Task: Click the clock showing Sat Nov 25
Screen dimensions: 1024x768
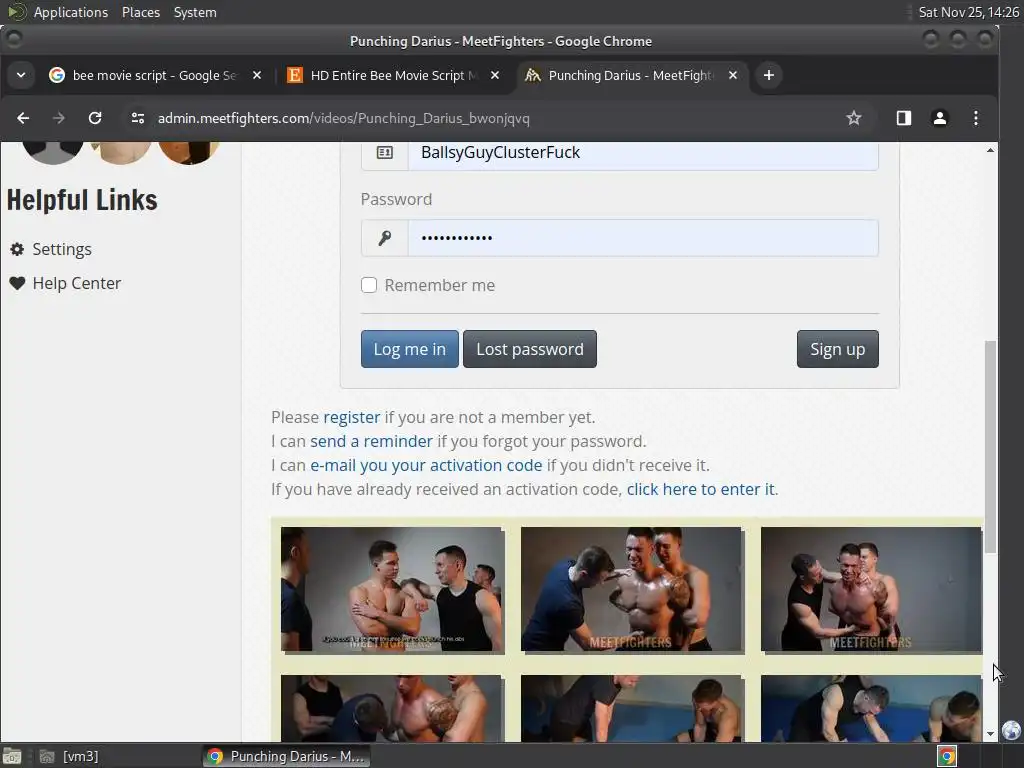Action: [x=968, y=12]
